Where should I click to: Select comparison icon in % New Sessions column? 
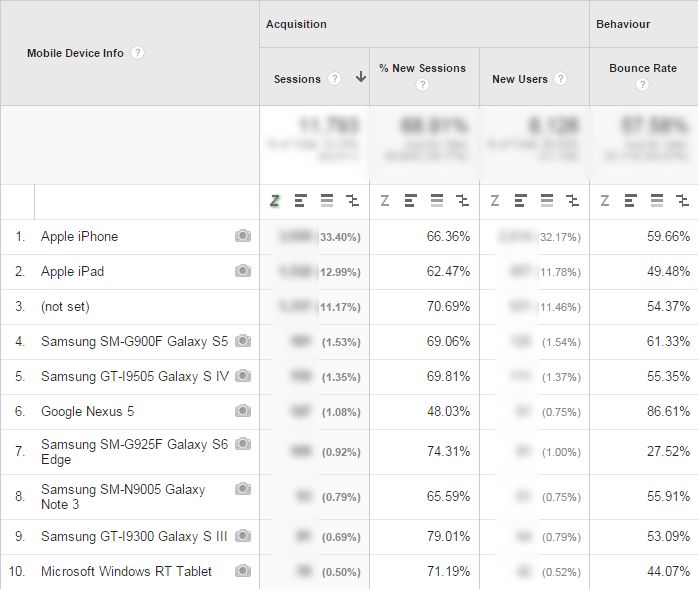463,201
